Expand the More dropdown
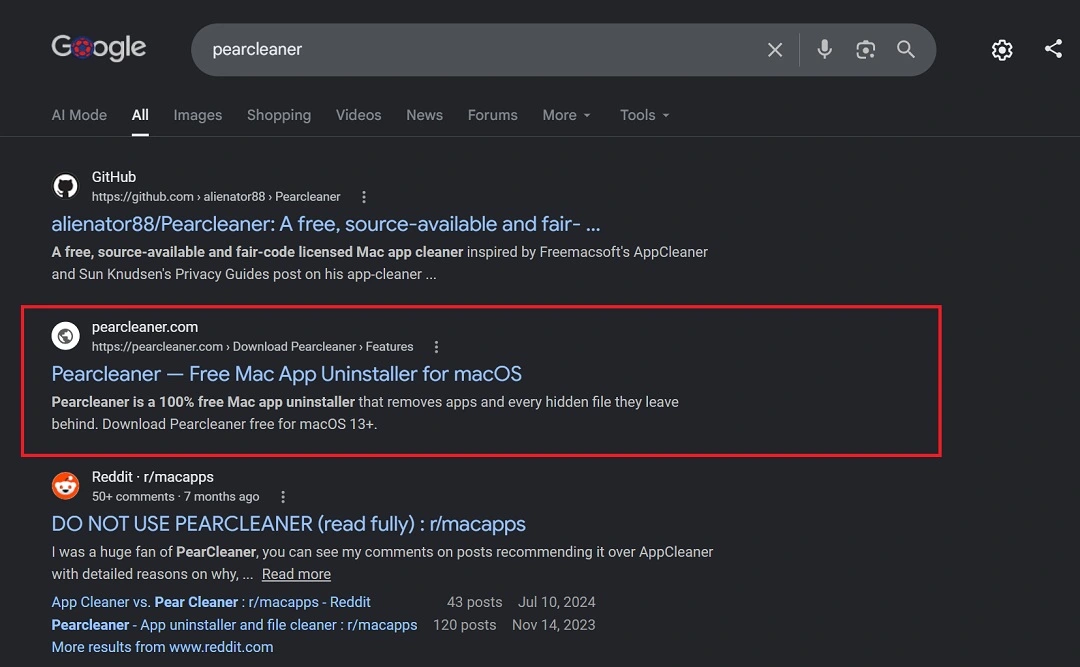This screenshot has width=1080, height=667. (x=566, y=115)
